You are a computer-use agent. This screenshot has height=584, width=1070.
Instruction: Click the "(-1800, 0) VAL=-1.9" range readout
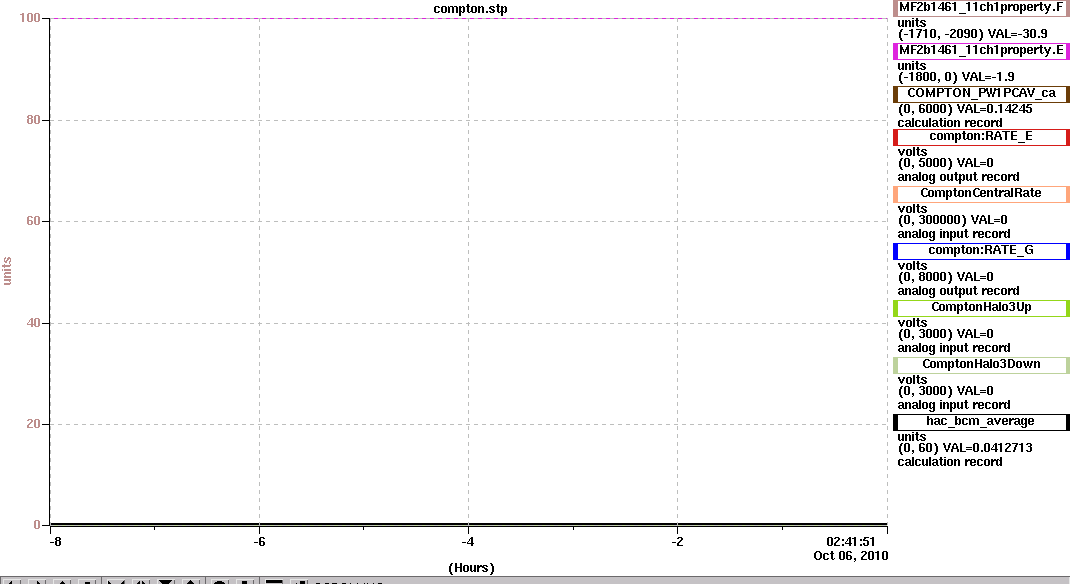tap(956, 77)
